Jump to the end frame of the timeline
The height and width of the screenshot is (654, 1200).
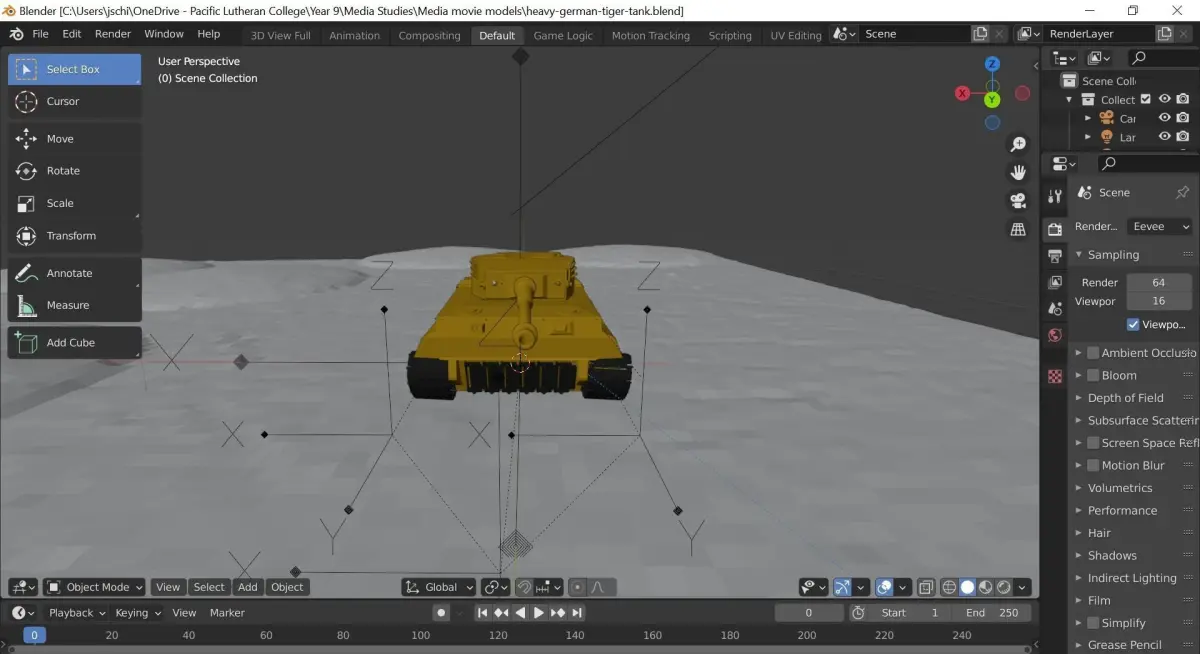point(578,613)
